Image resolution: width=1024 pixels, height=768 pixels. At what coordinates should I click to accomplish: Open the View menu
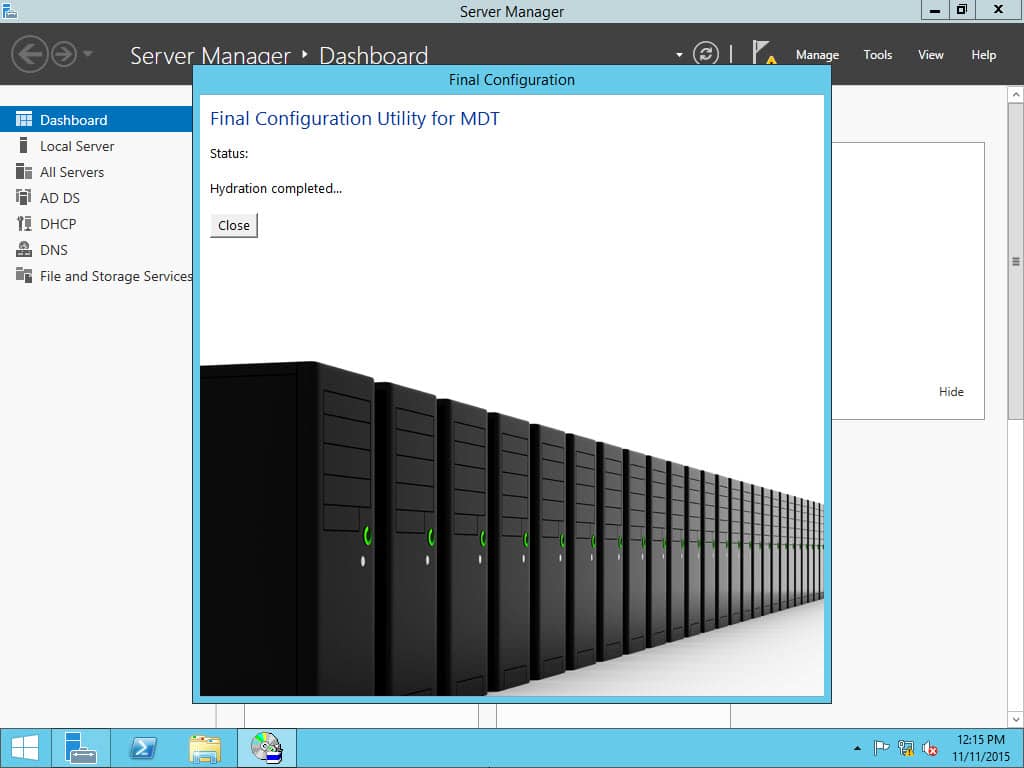tap(930, 55)
